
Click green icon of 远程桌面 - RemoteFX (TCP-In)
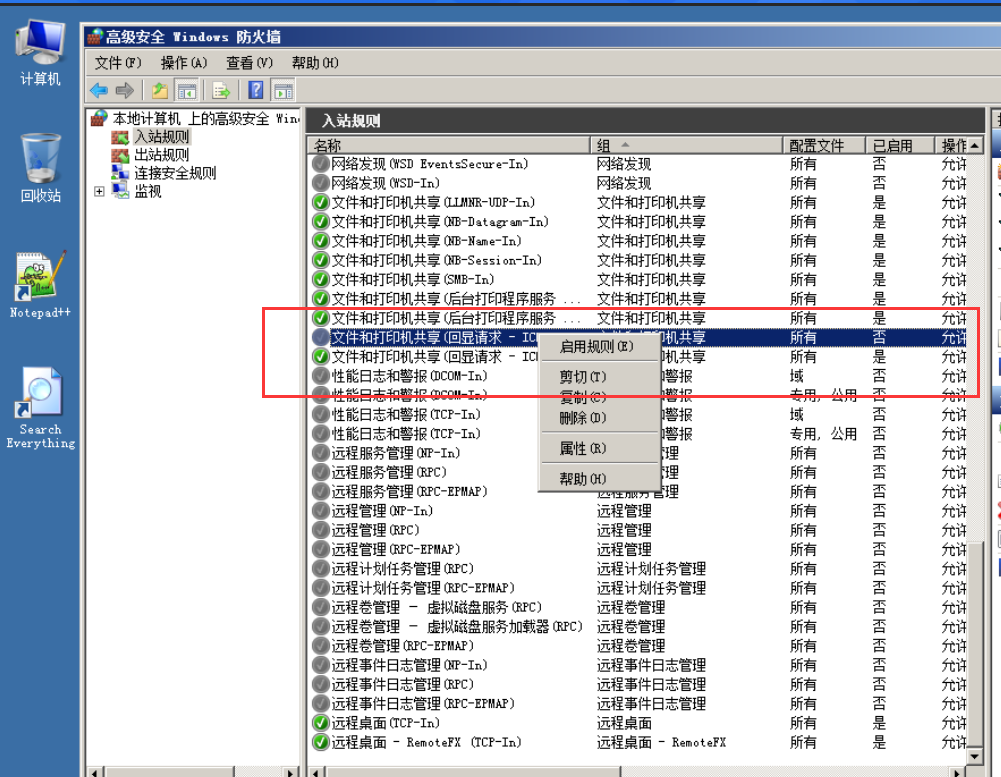(x=320, y=743)
